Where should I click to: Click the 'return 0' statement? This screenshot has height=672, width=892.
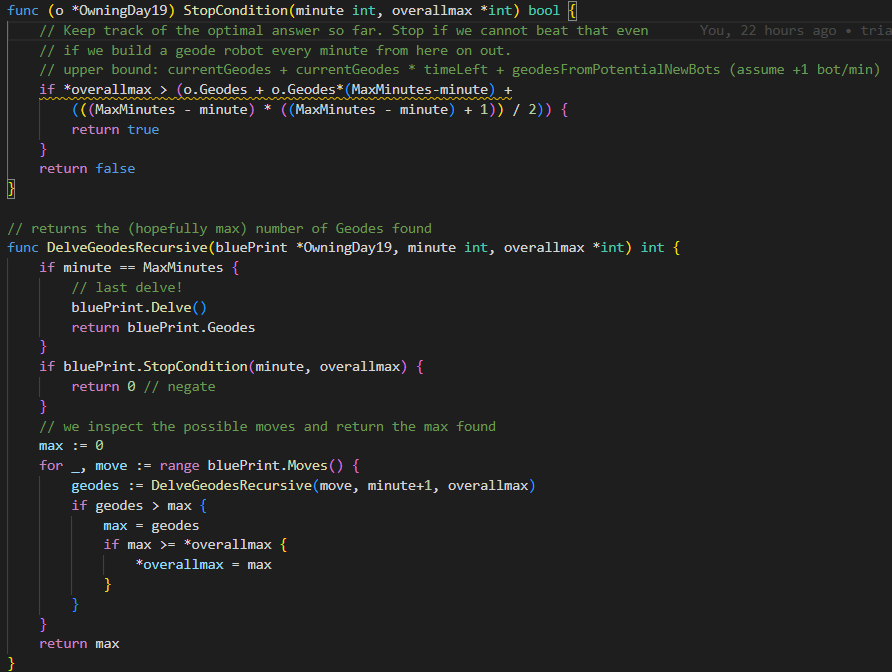coord(103,387)
